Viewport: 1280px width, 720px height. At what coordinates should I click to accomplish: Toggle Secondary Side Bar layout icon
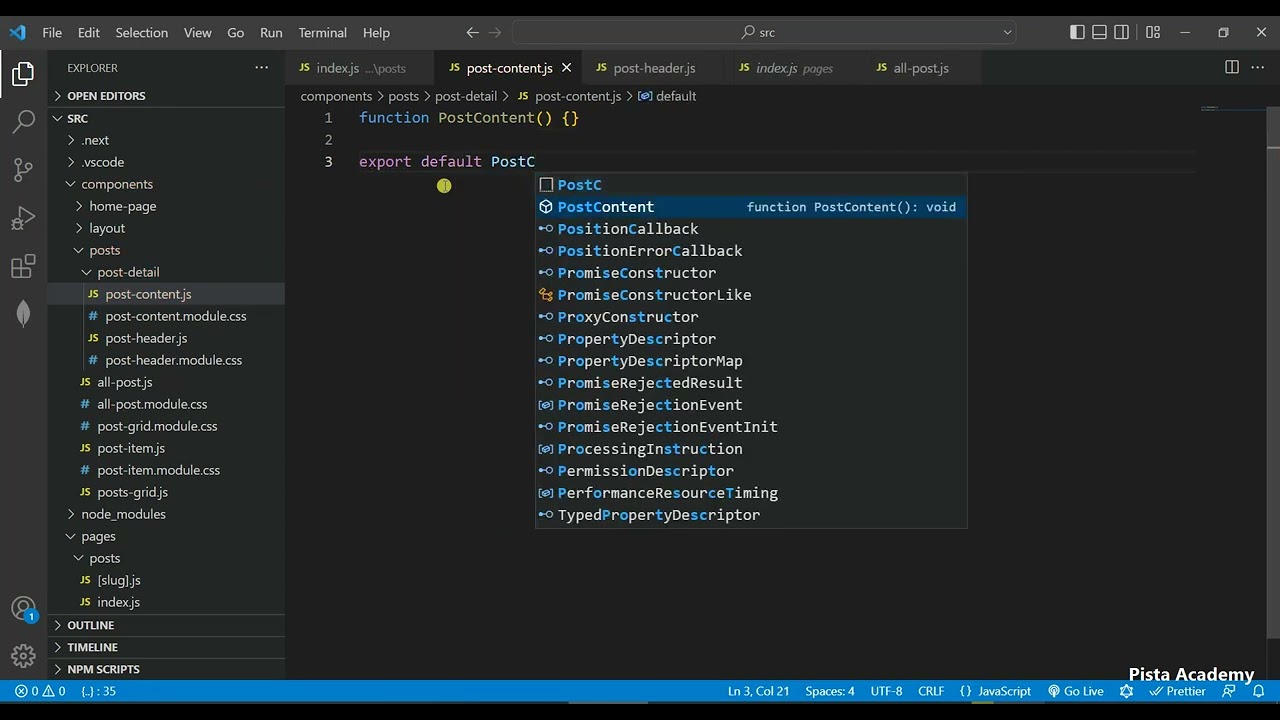click(x=1122, y=32)
